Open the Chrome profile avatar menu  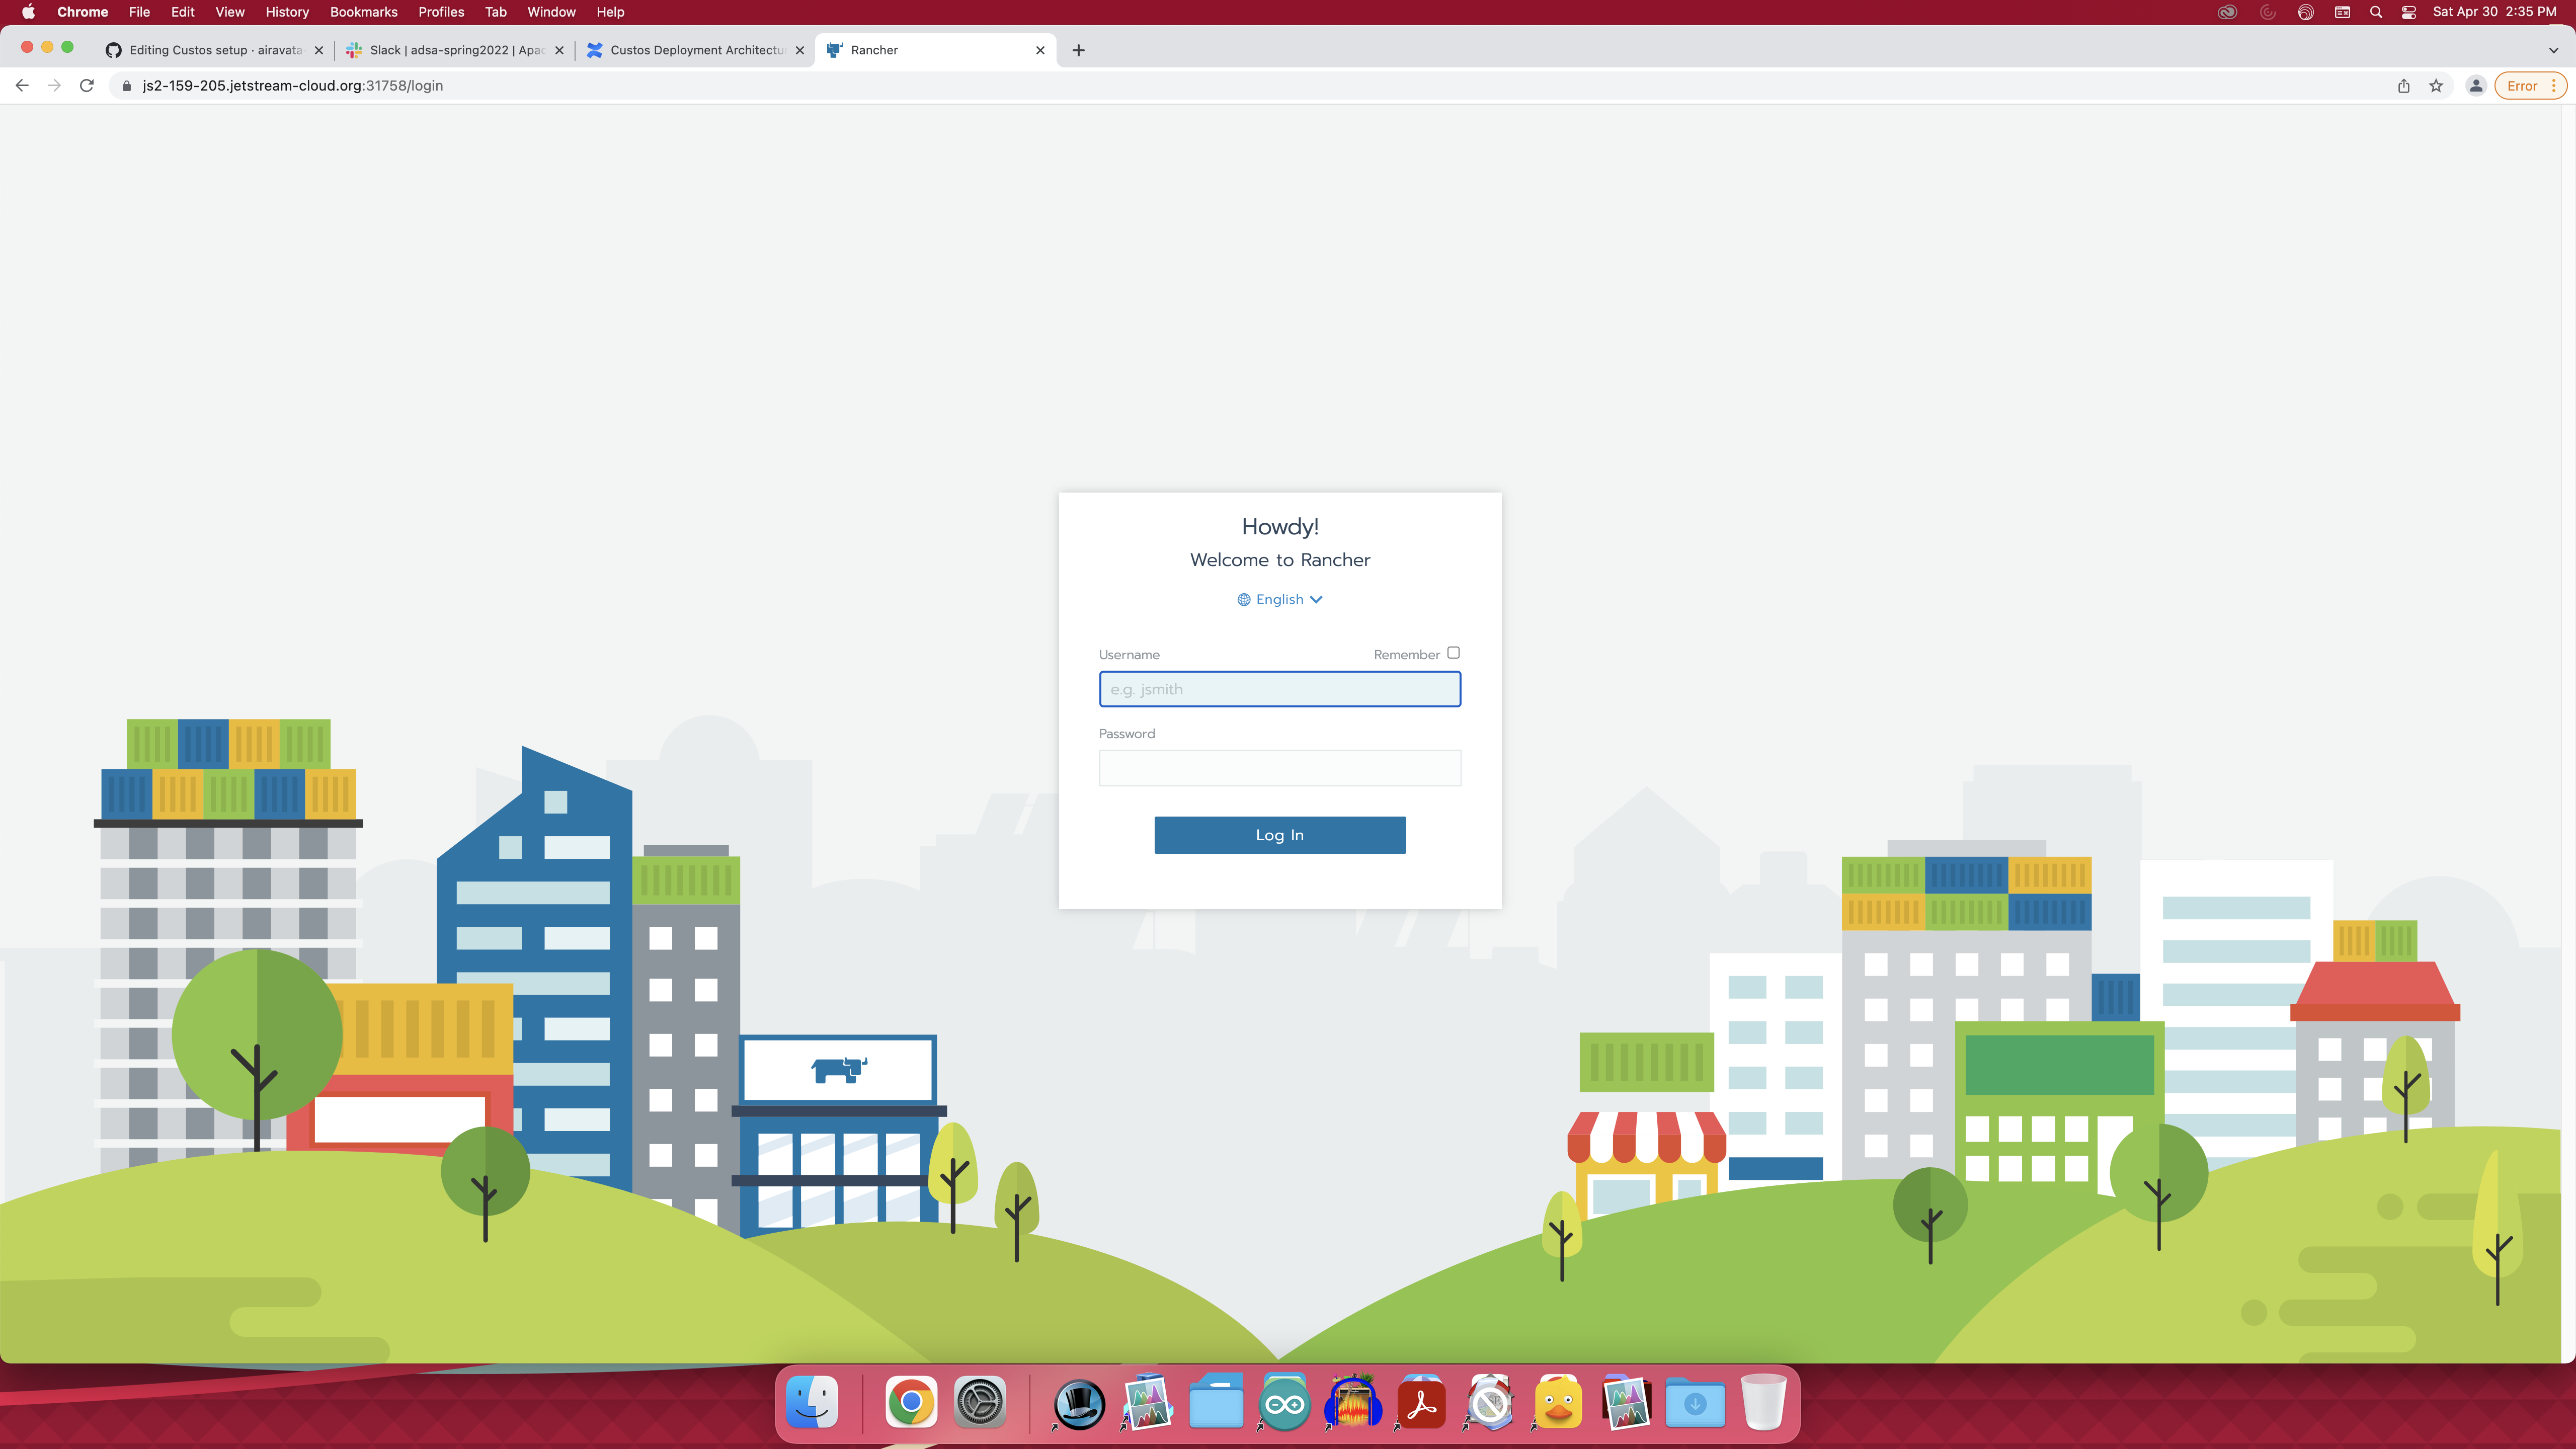click(x=2476, y=86)
